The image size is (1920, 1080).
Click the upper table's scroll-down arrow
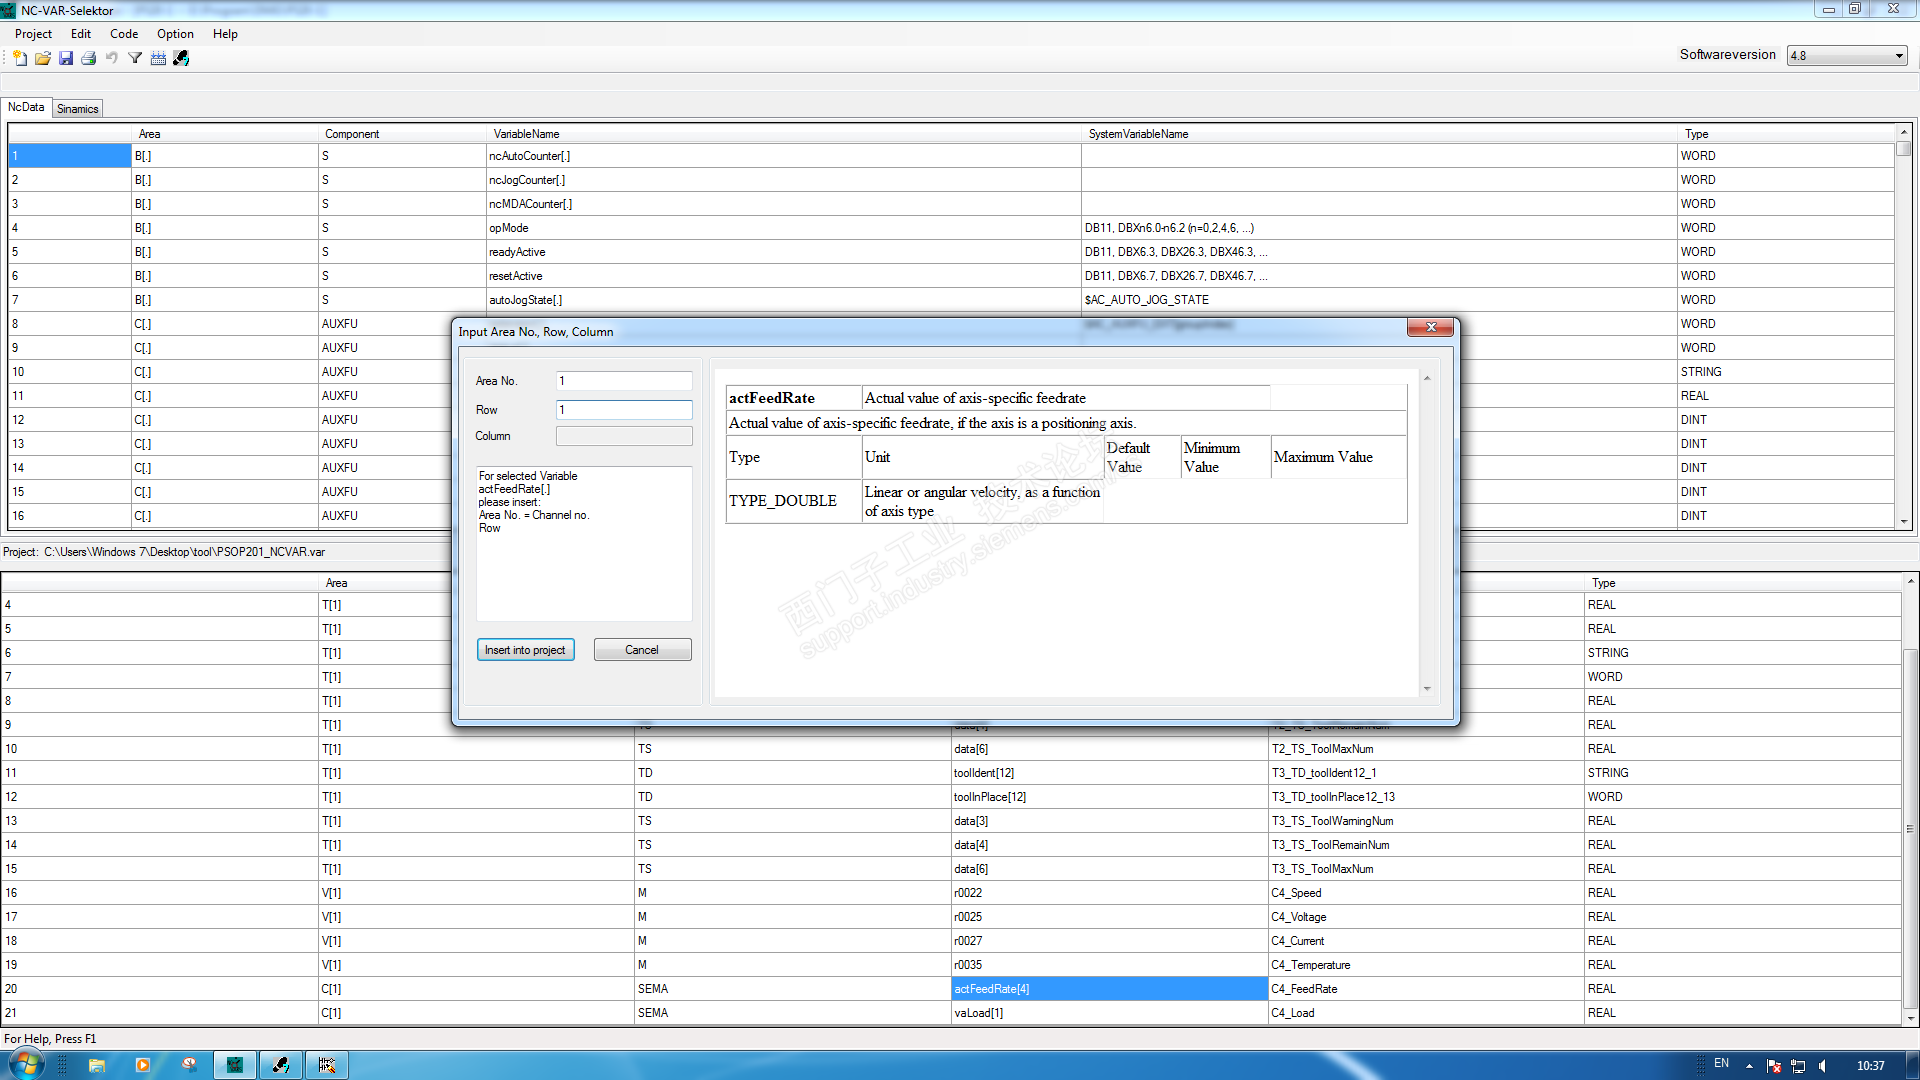pos(1903,521)
